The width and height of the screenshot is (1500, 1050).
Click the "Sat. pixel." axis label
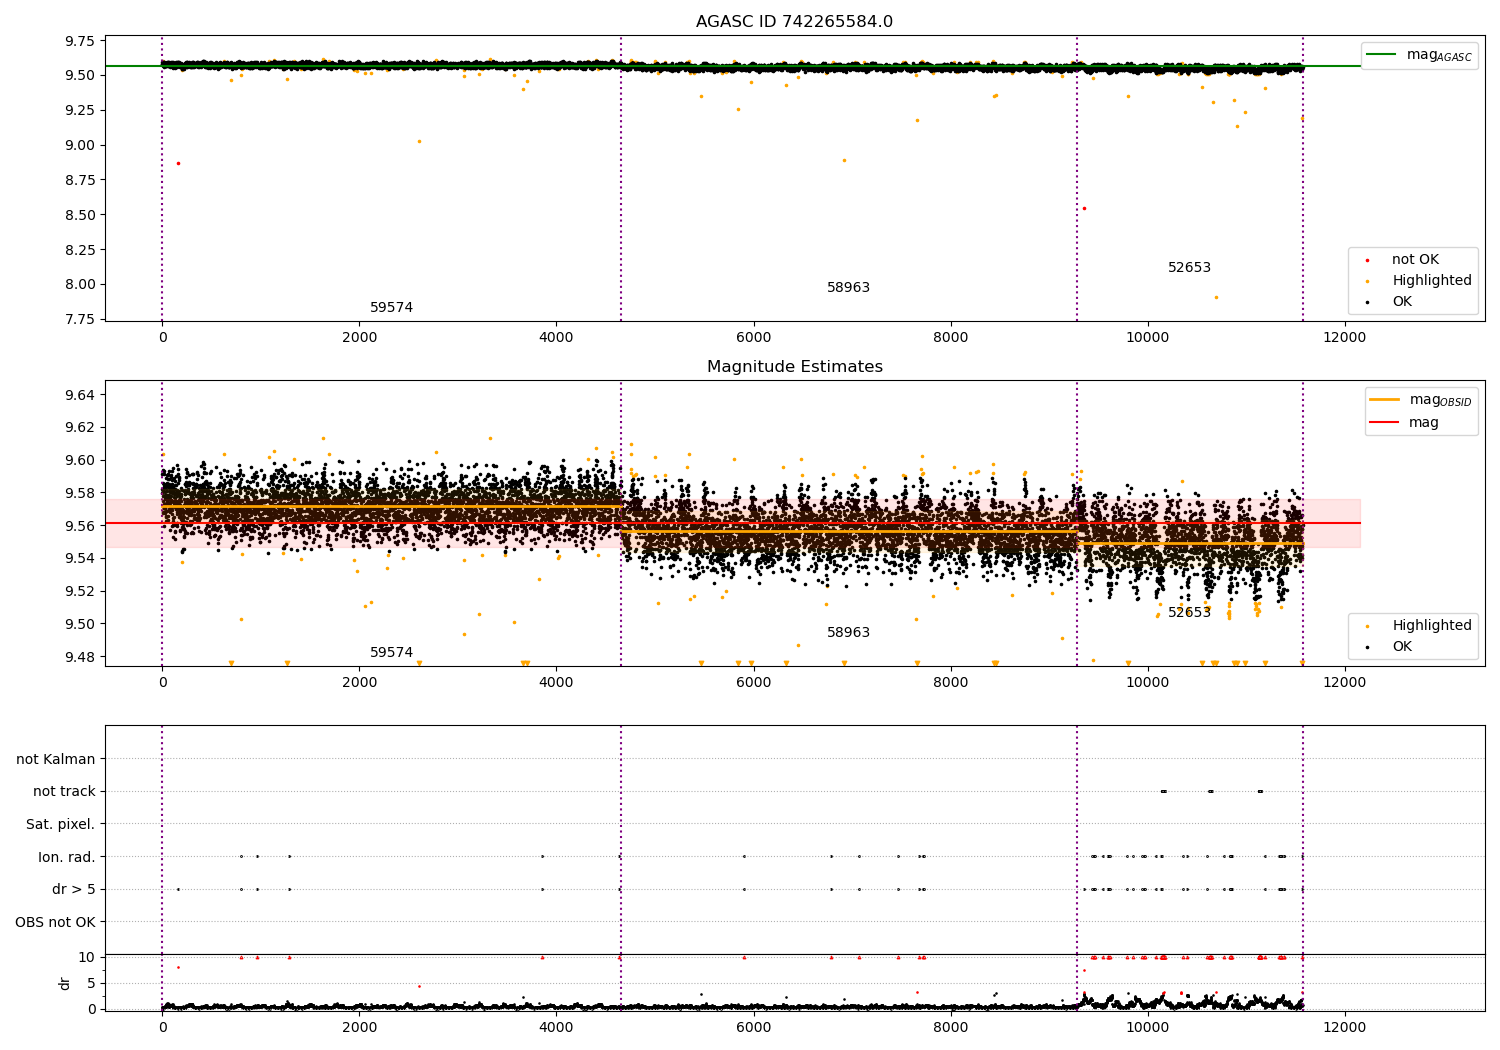(61, 825)
